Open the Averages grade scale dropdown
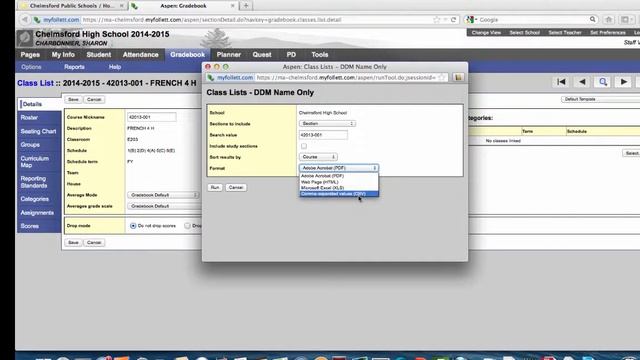640x360 pixels. pyautogui.click(x=163, y=206)
